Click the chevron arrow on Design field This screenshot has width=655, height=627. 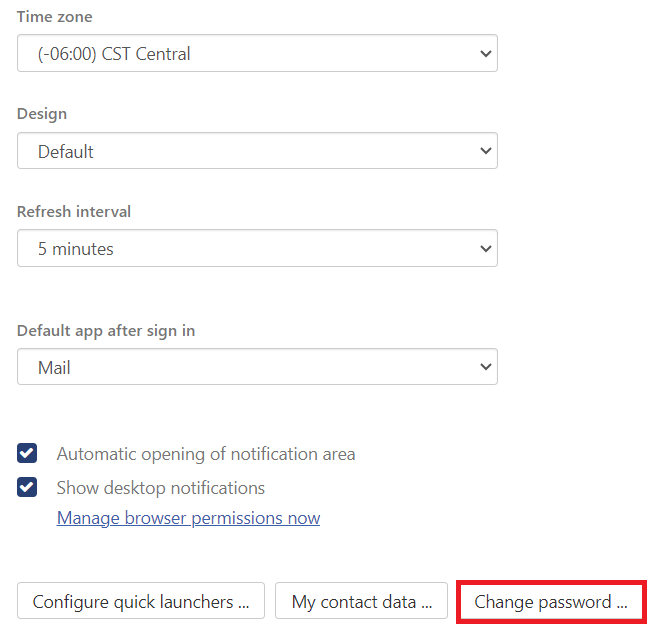(x=485, y=151)
